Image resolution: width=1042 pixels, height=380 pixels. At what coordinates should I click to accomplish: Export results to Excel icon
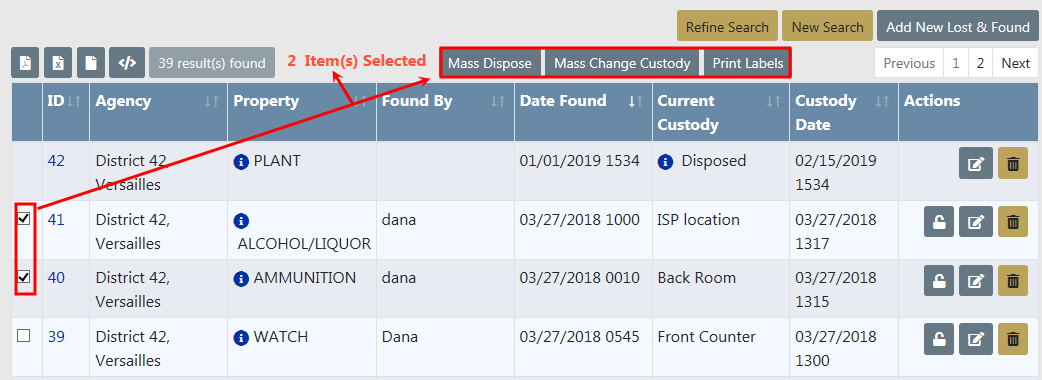[x=58, y=63]
